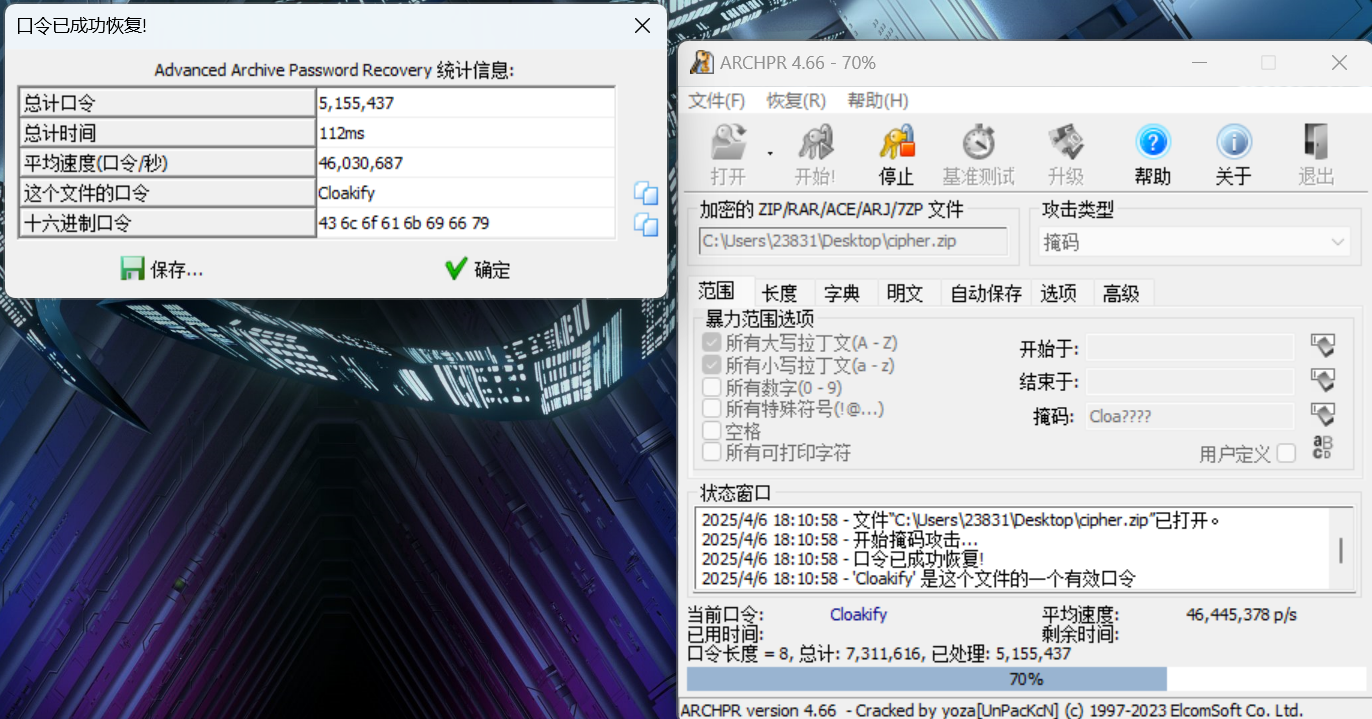
Task: Close the 口令已成功恢复 dialog
Action: click(643, 26)
